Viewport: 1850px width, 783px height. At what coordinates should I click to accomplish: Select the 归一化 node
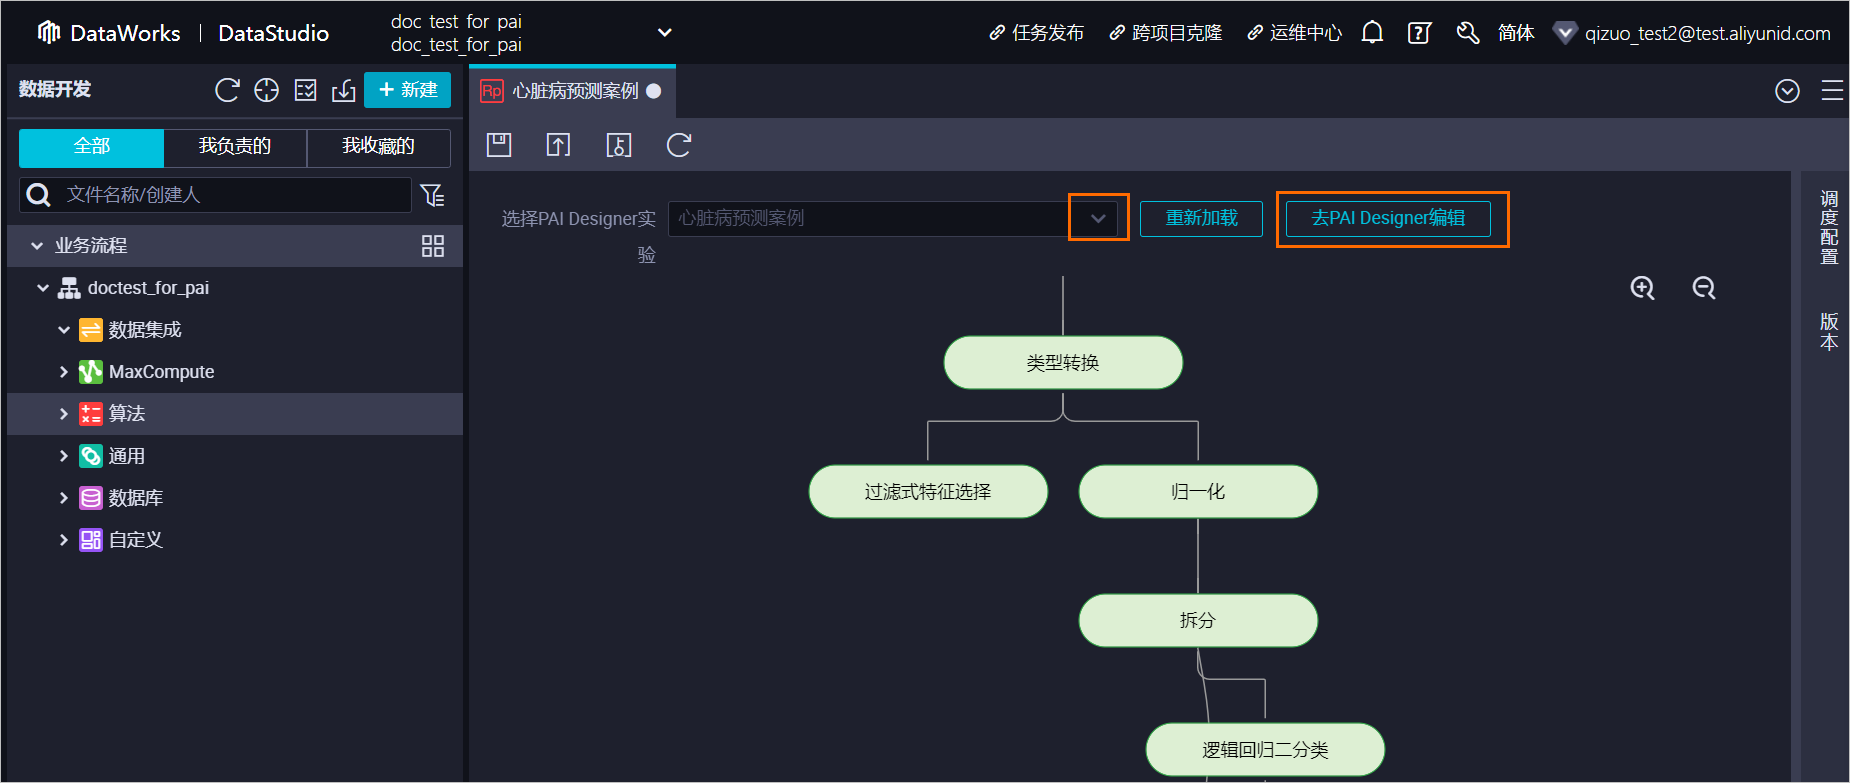pyautogui.click(x=1198, y=492)
